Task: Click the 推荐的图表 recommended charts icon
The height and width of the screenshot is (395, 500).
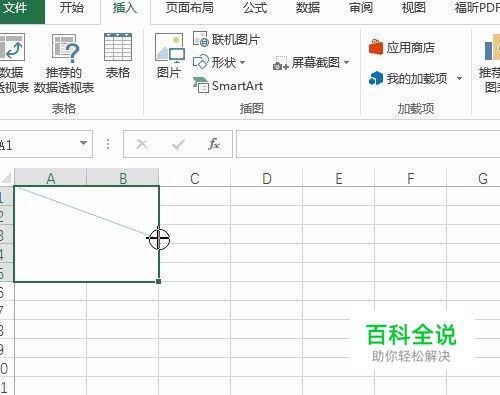Action: 490,63
